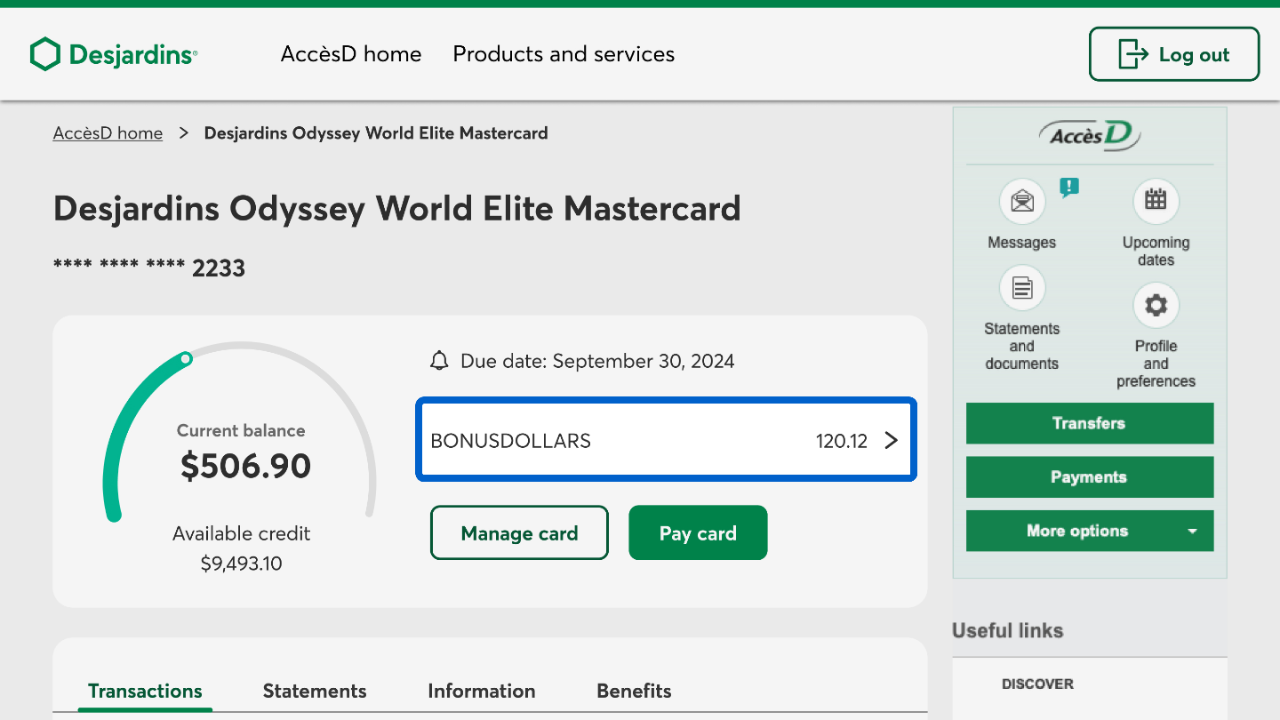Open Profile and preferences gear icon
The width and height of the screenshot is (1280, 720).
click(x=1156, y=305)
